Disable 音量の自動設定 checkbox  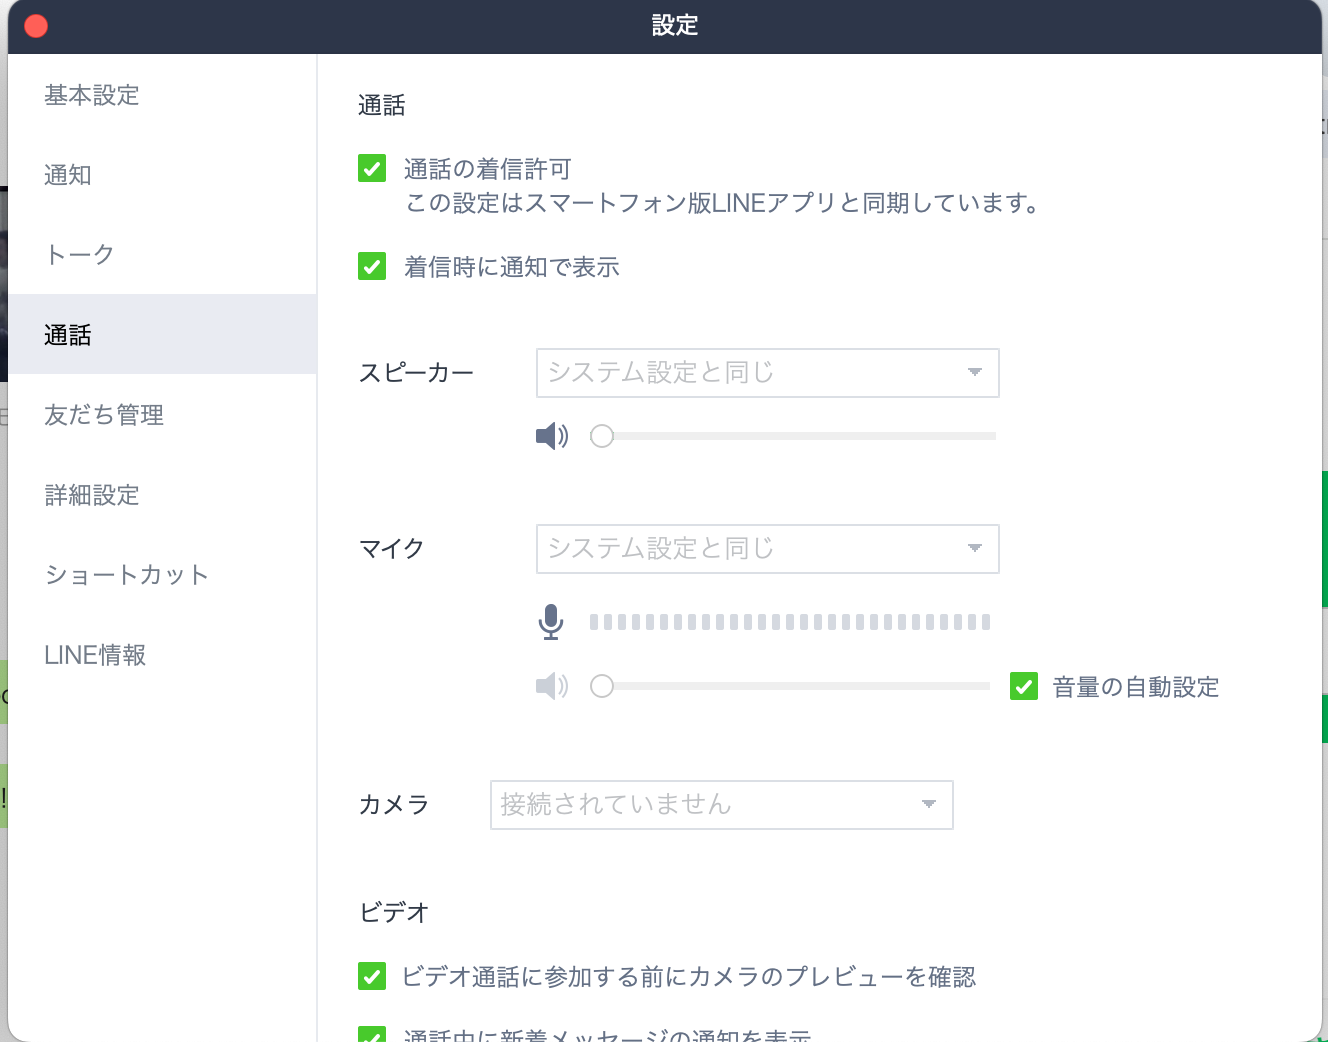(x=1024, y=686)
